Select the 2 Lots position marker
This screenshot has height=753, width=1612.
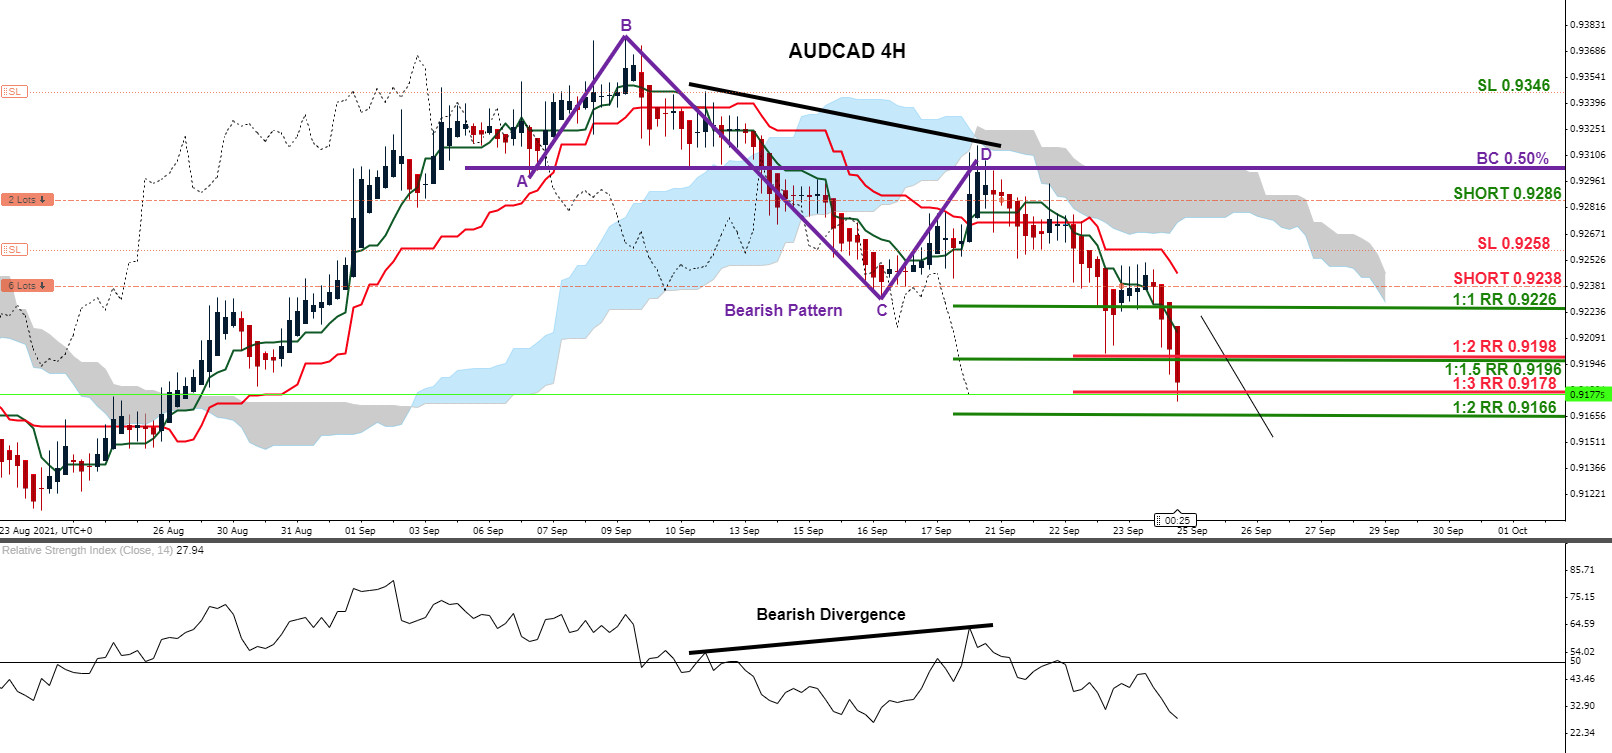point(26,200)
